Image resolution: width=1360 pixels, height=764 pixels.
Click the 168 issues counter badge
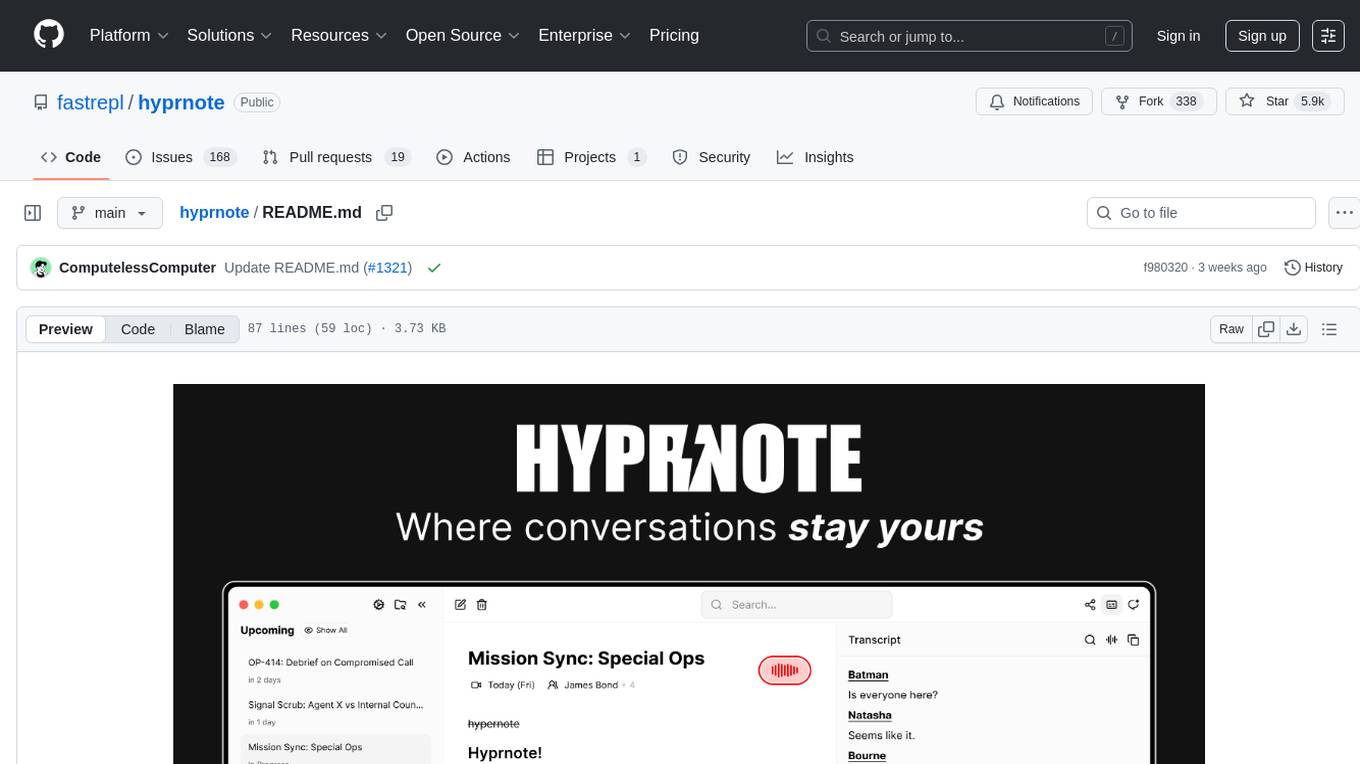[x=219, y=157]
